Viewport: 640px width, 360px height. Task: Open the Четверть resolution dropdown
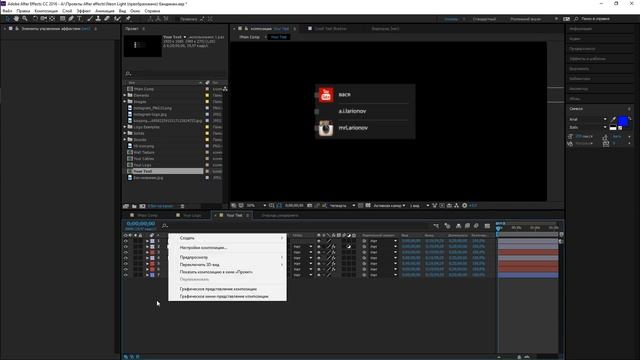click(342, 205)
